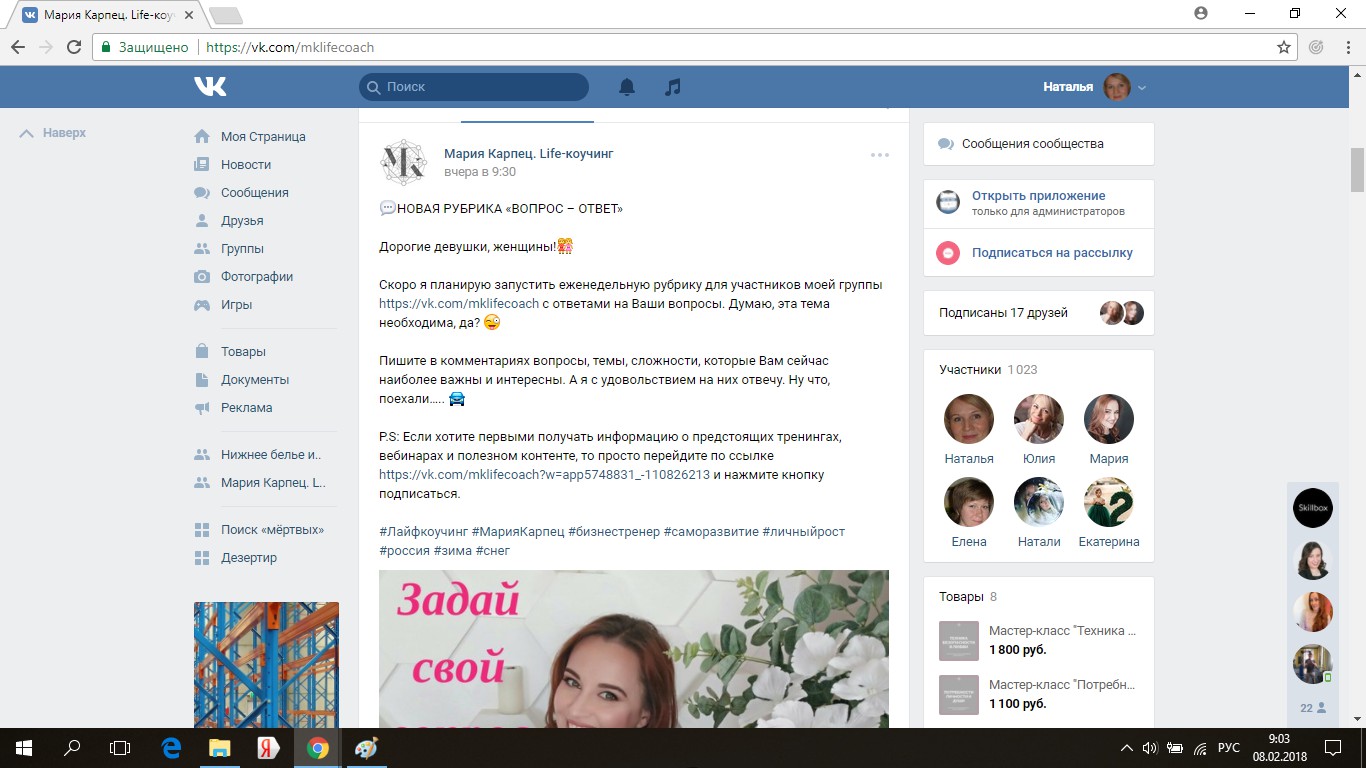
Task: Click the page vertical scrollbar thumb
Action: [x=1357, y=169]
